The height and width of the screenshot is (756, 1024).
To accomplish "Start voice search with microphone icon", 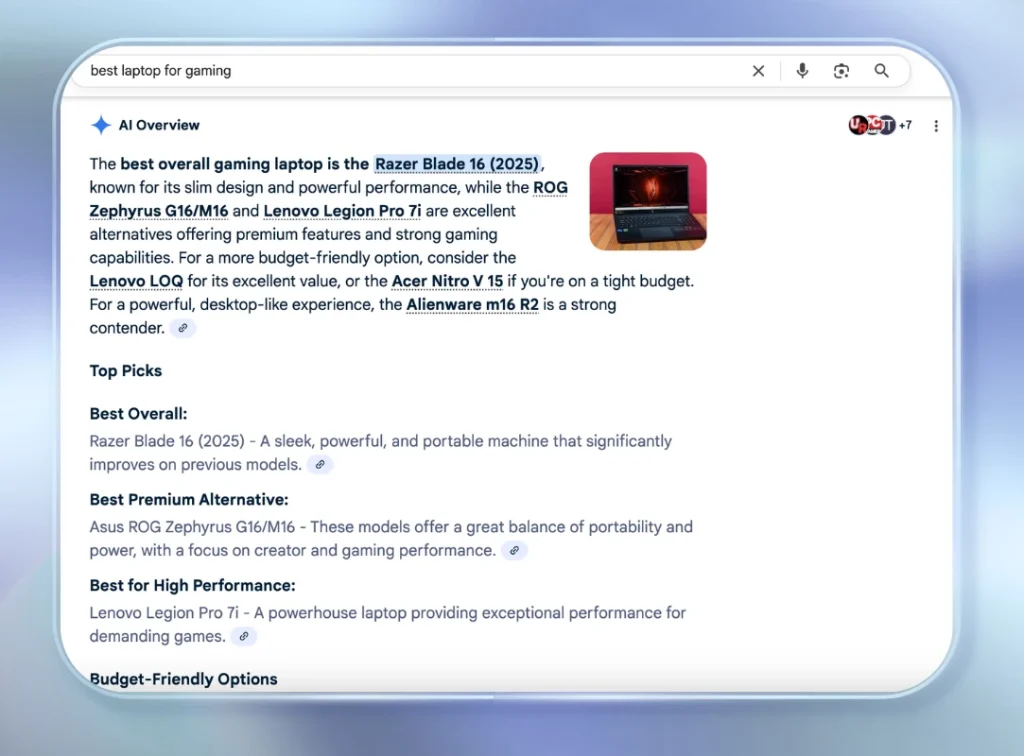I will pos(803,71).
